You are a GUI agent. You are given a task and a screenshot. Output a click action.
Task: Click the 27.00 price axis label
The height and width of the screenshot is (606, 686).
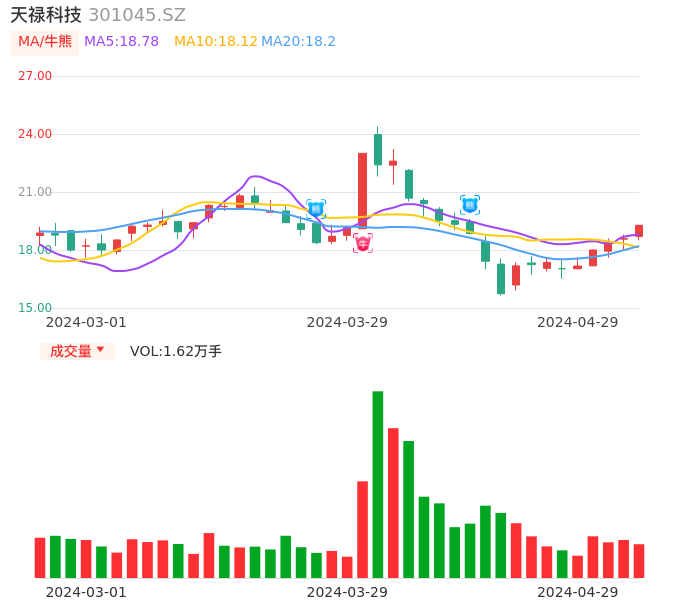coord(35,76)
